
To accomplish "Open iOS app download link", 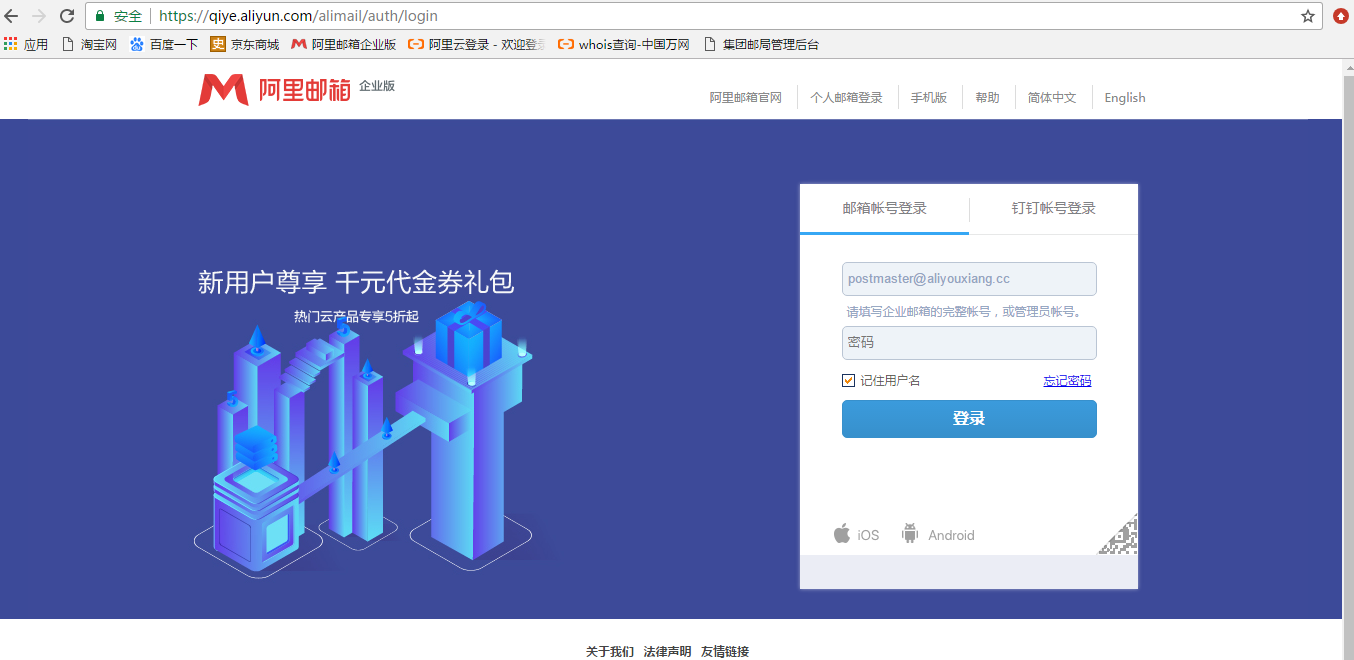I will 856,534.
